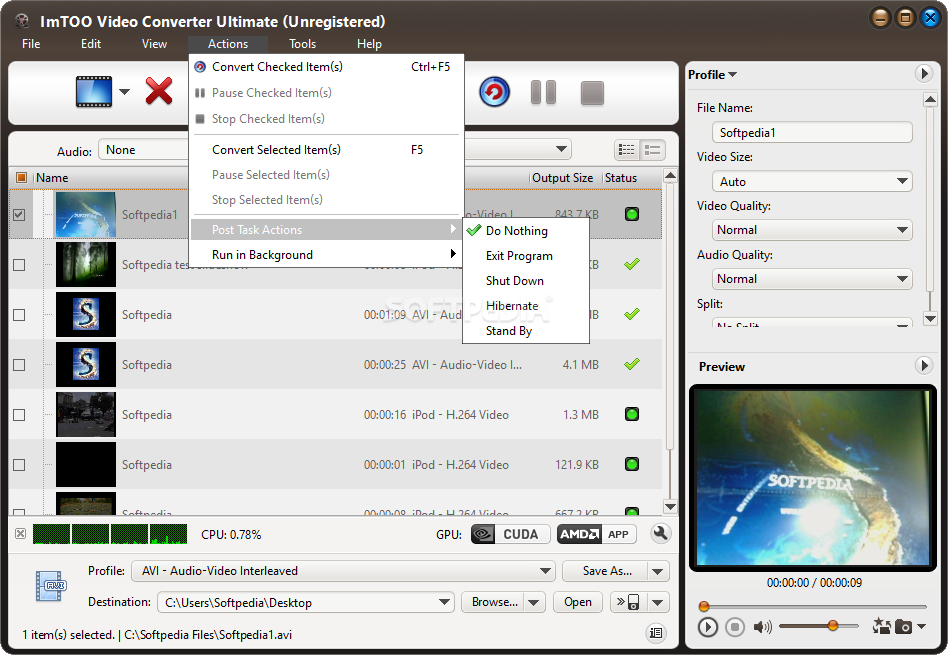This screenshot has height=655, width=948.
Task: Click the blue Convert toolbar icon
Action: pos(495,92)
